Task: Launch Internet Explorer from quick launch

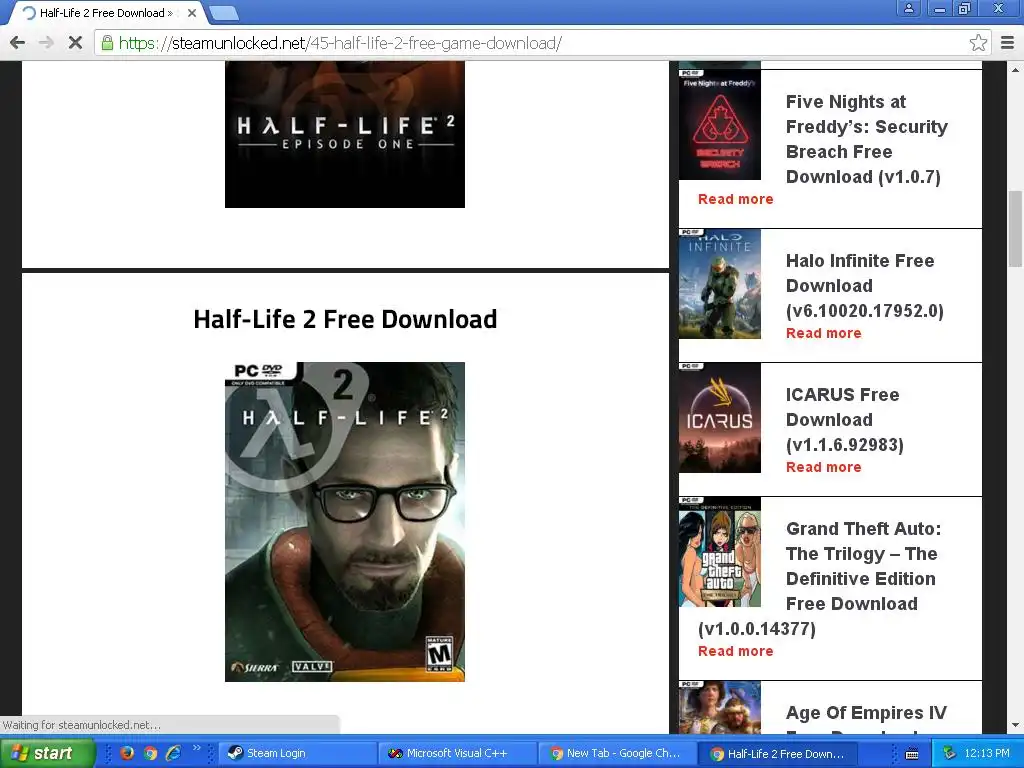Action: click(x=174, y=754)
